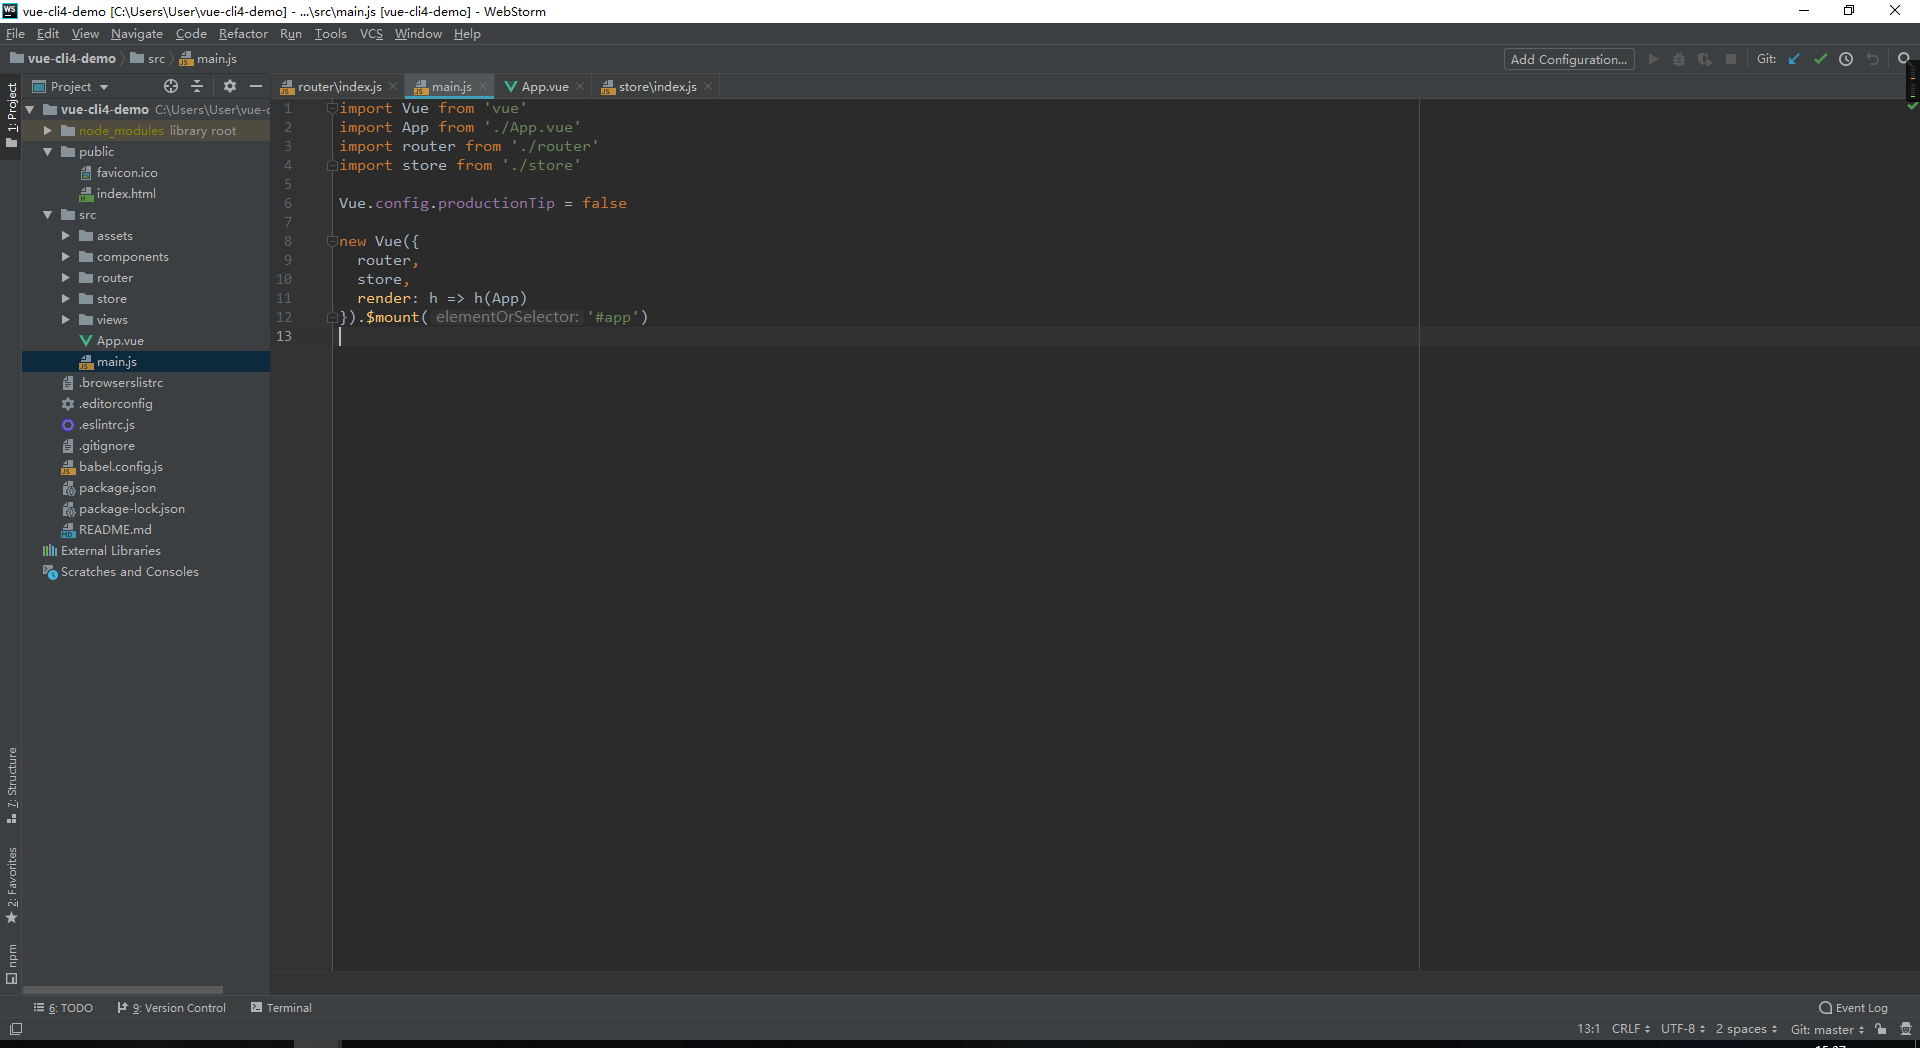Screen dimensions: 1920x1048
Task: Open the Git: master branch dropdown
Action: click(x=1827, y=1029)
